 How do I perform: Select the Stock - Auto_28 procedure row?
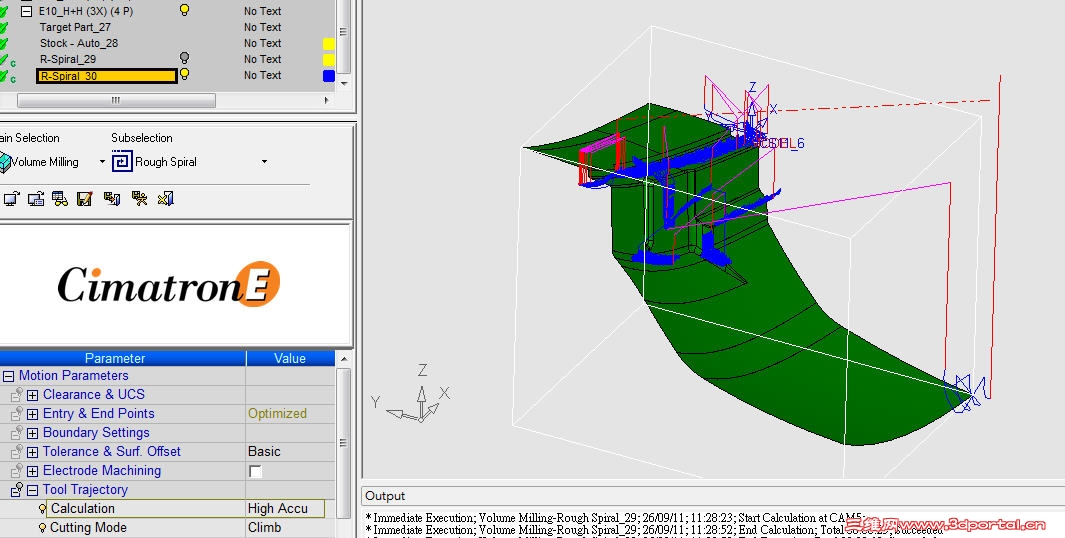[79, 43]
